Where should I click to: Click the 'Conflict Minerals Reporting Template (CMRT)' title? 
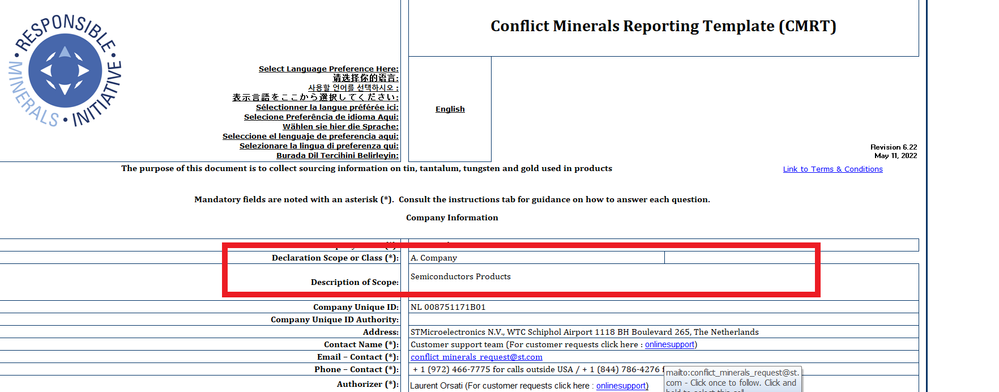pyautogui.click(x=663, y=26)
